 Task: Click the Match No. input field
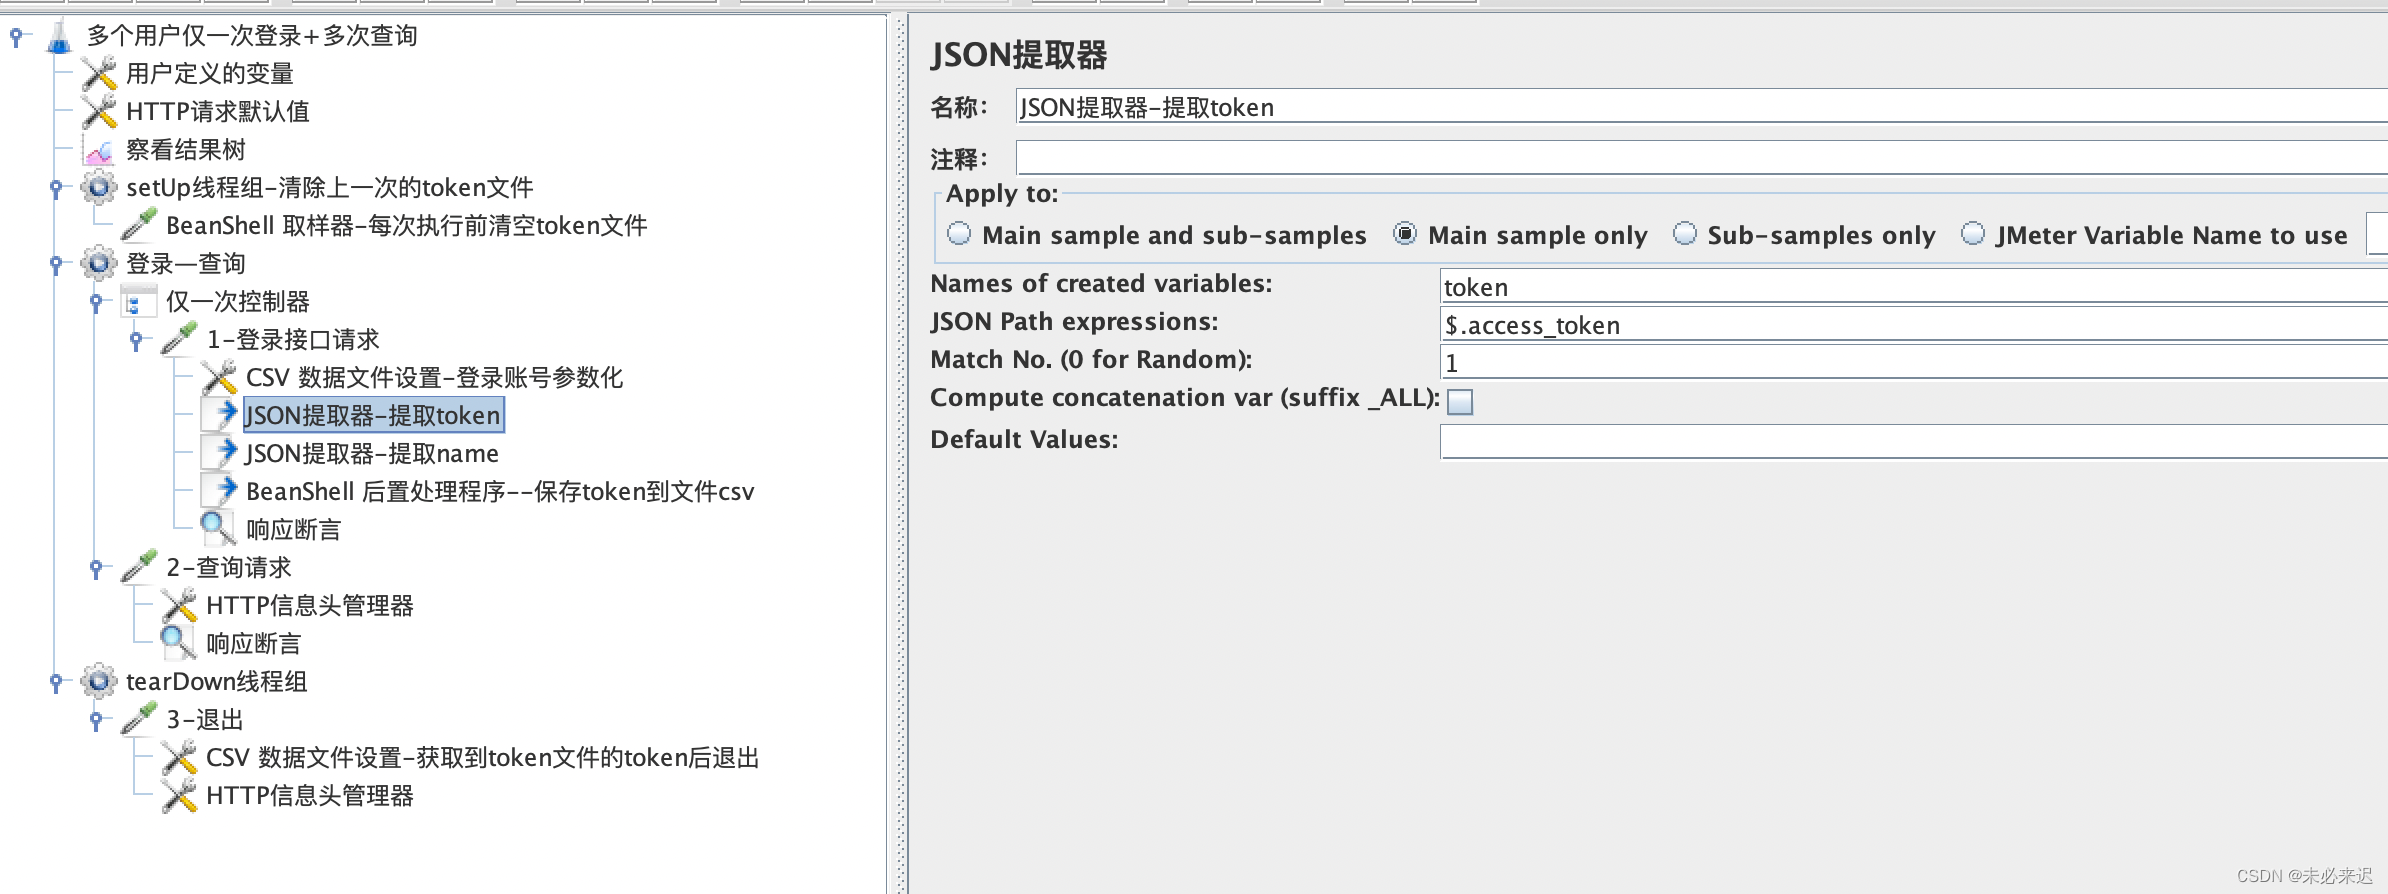[1914, 362]
